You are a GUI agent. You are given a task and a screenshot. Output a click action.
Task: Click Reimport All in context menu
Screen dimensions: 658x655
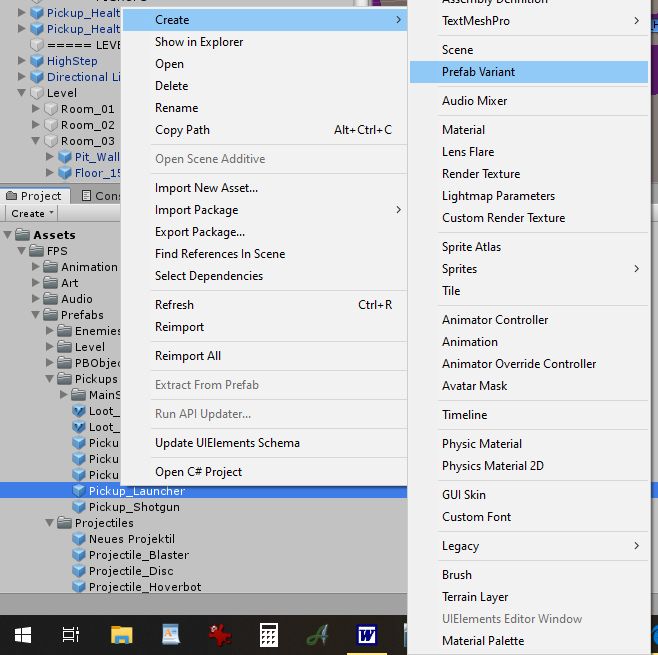[x=188, y=356]
